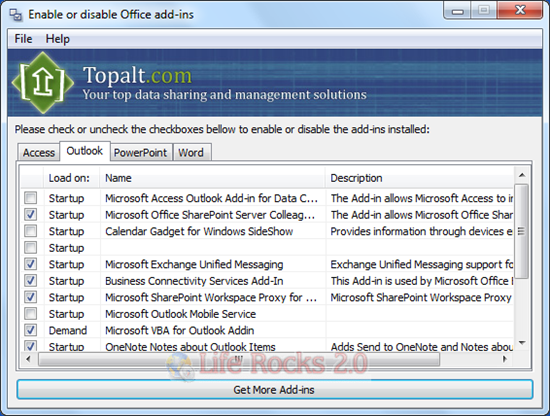The height and width of the screenshot is (416, 550).
Task: Enable Microsoft Access Outlook Add-in checkbox
Action: (31, 198)
